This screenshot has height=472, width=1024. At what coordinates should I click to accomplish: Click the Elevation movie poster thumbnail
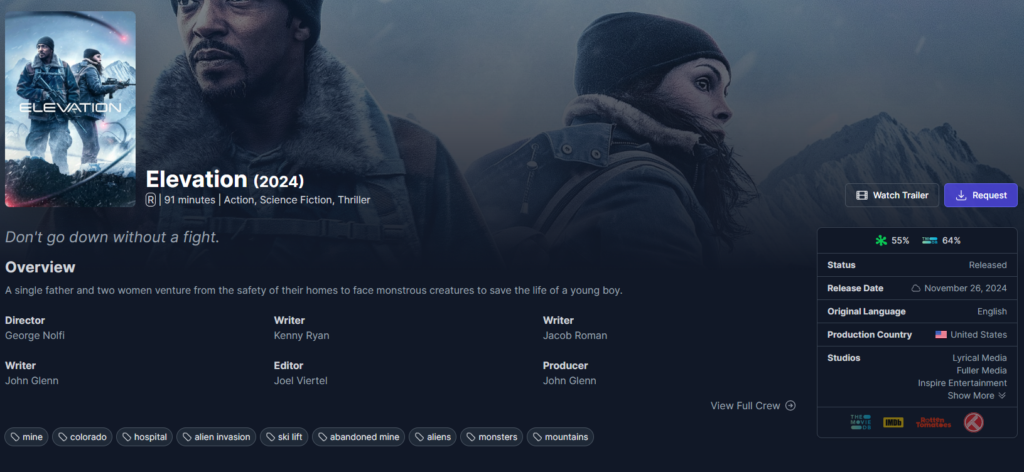[x=71, y=109]
